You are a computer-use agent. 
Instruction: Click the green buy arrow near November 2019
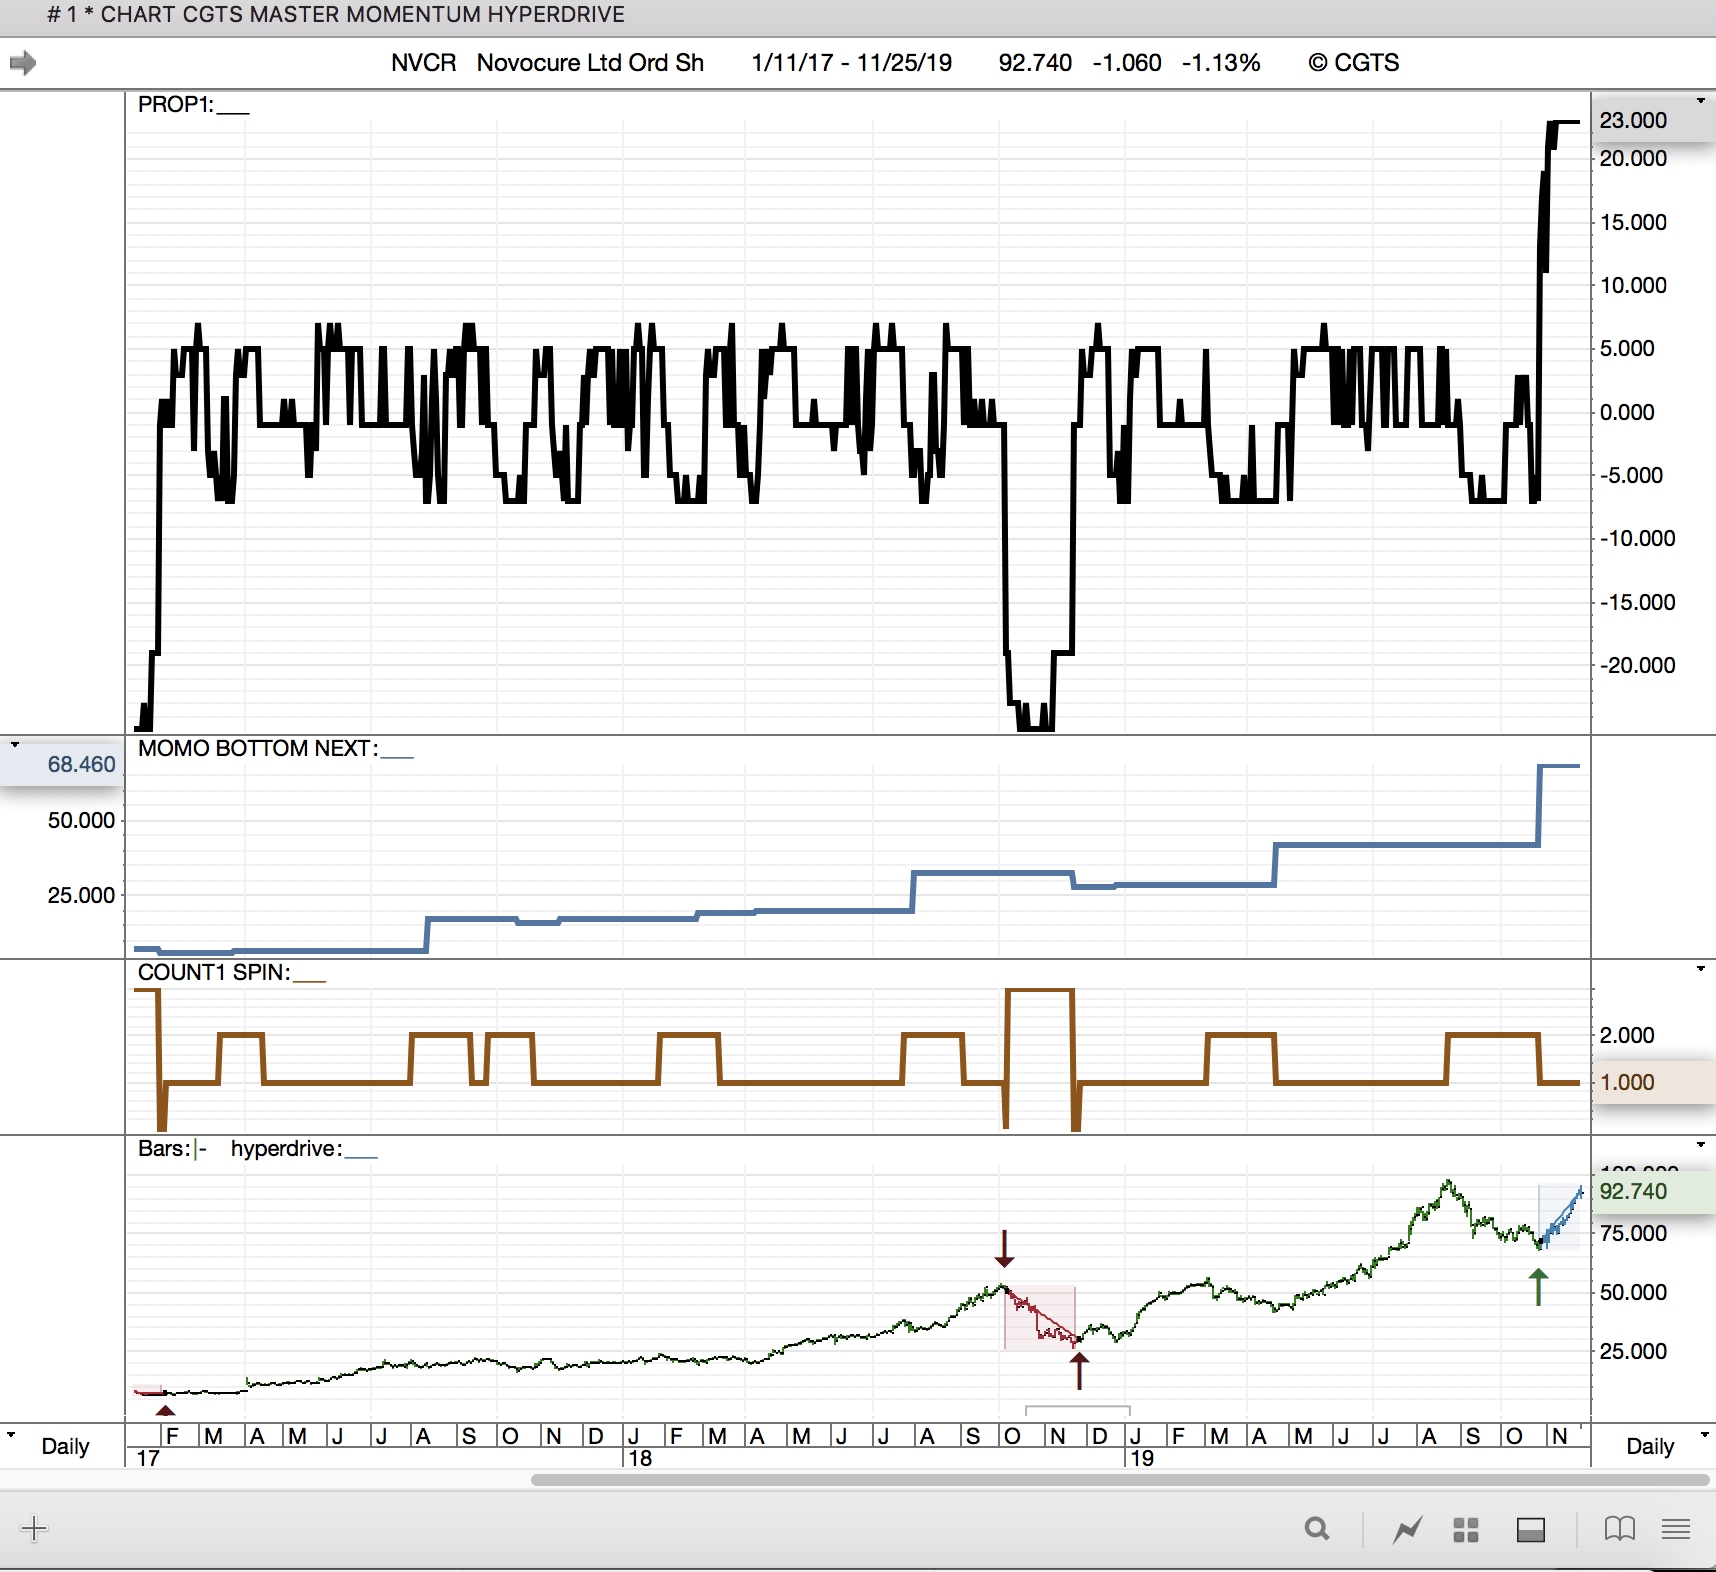1538,1286
